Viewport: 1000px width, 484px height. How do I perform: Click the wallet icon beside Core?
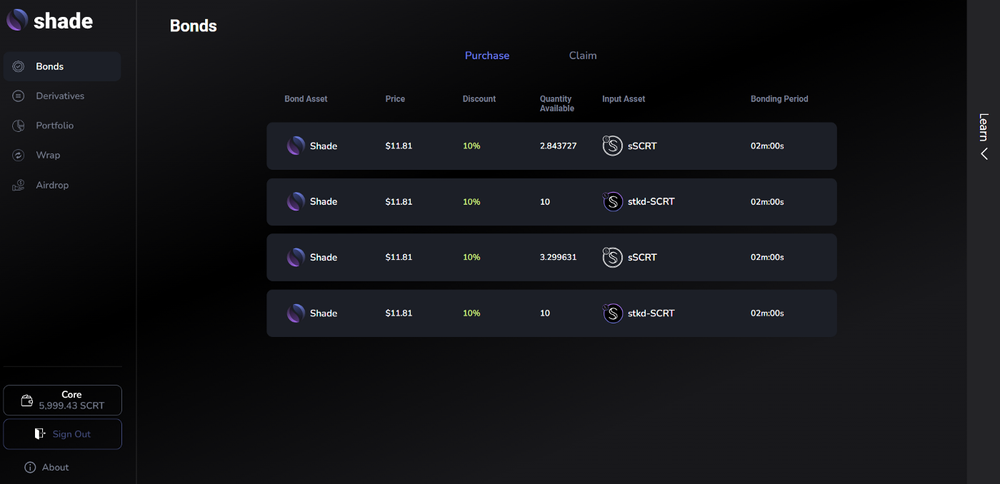[x=27, y=400]
